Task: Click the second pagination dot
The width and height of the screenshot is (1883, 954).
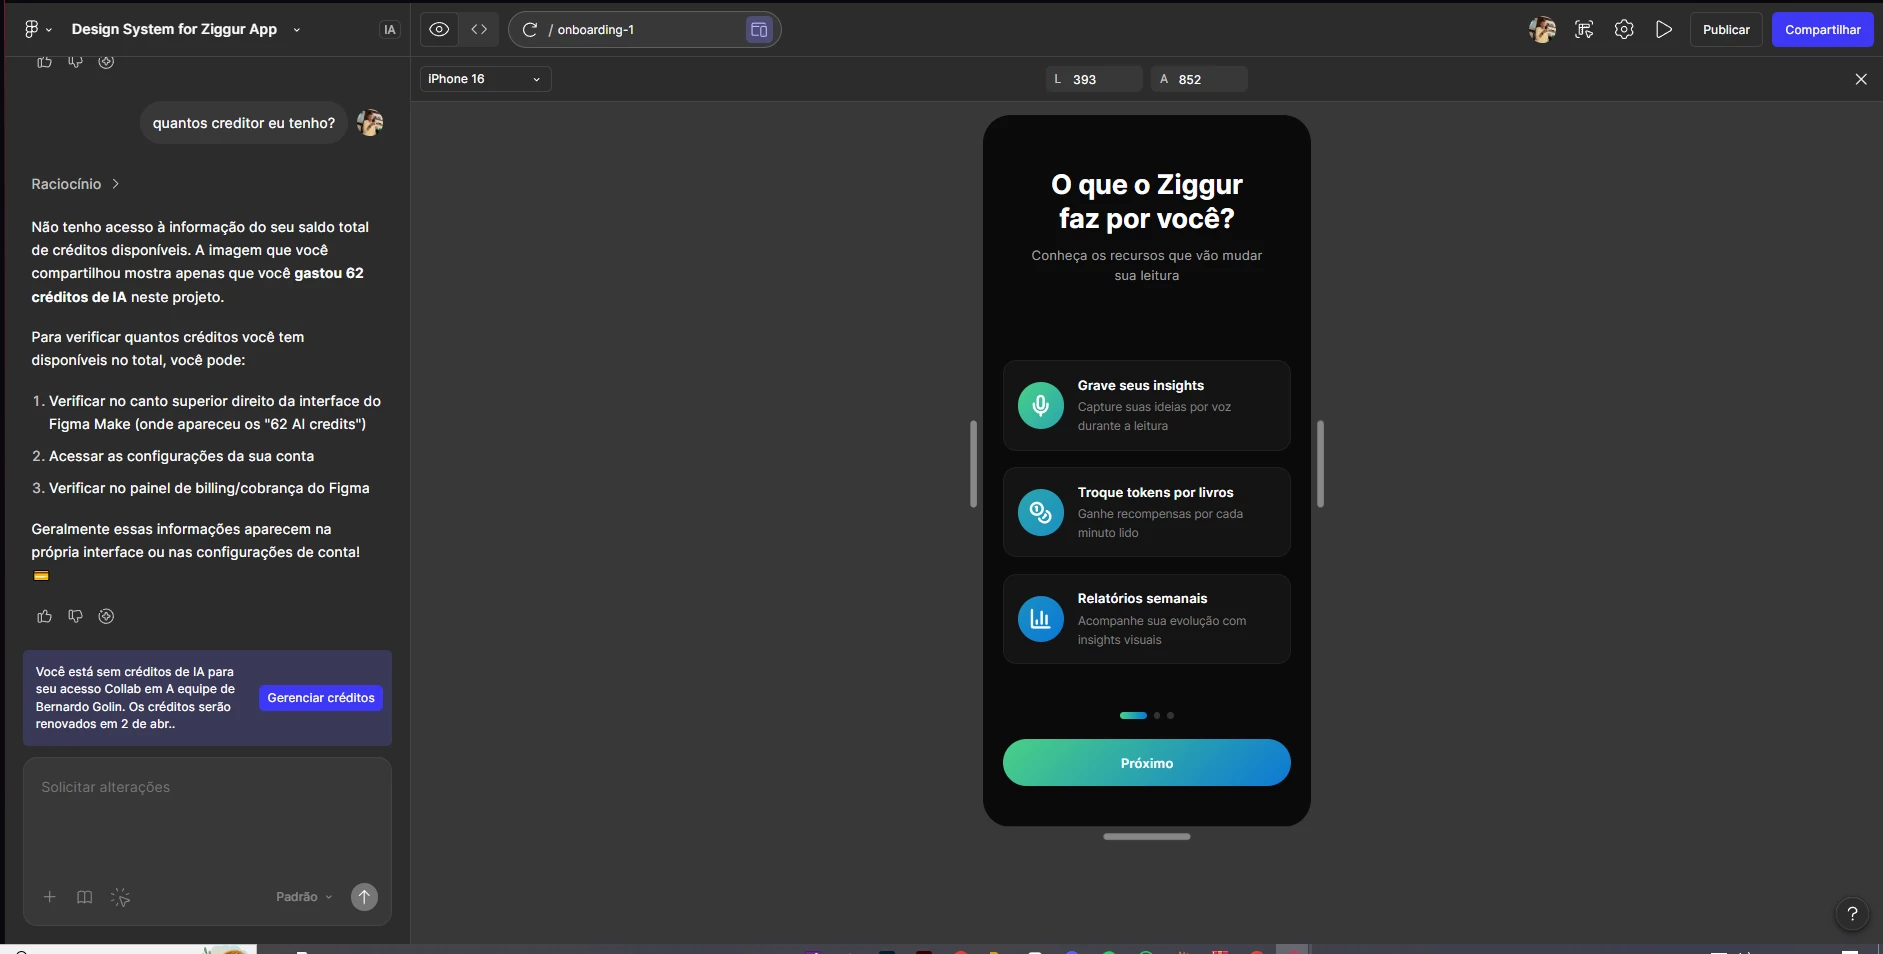Action: point(1157,715)
